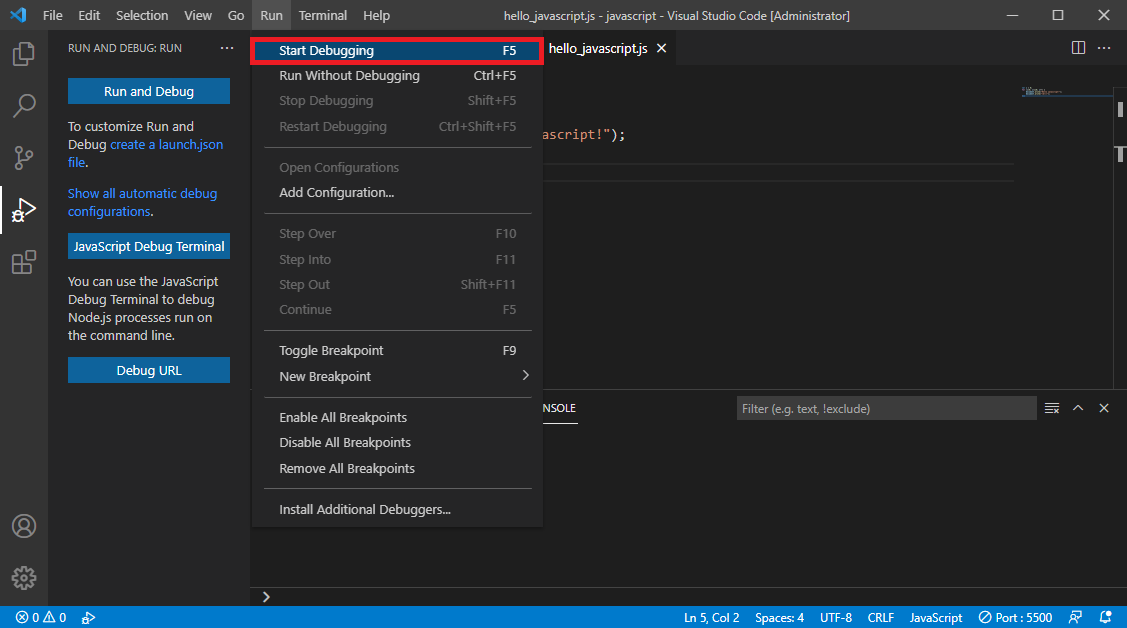Choose Enable All Breakpoints
Image resolution: width=1127 pixels, height=628 pixels.
(397, 417)
